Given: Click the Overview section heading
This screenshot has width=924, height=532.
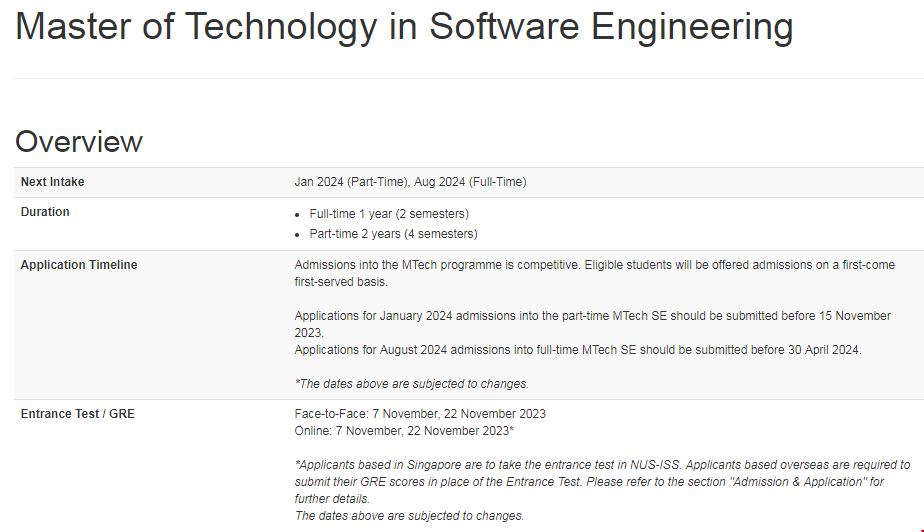Looking at the screenshot, I should tap(79, 142).
